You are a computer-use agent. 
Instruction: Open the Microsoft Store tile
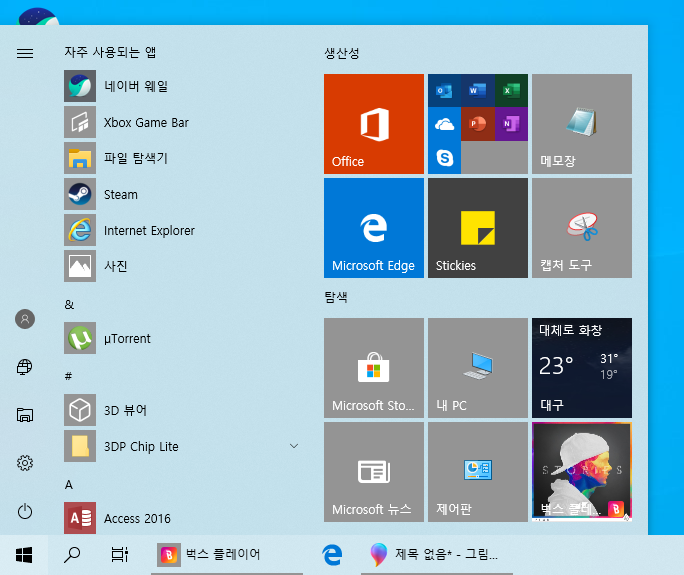click(374, 368)
